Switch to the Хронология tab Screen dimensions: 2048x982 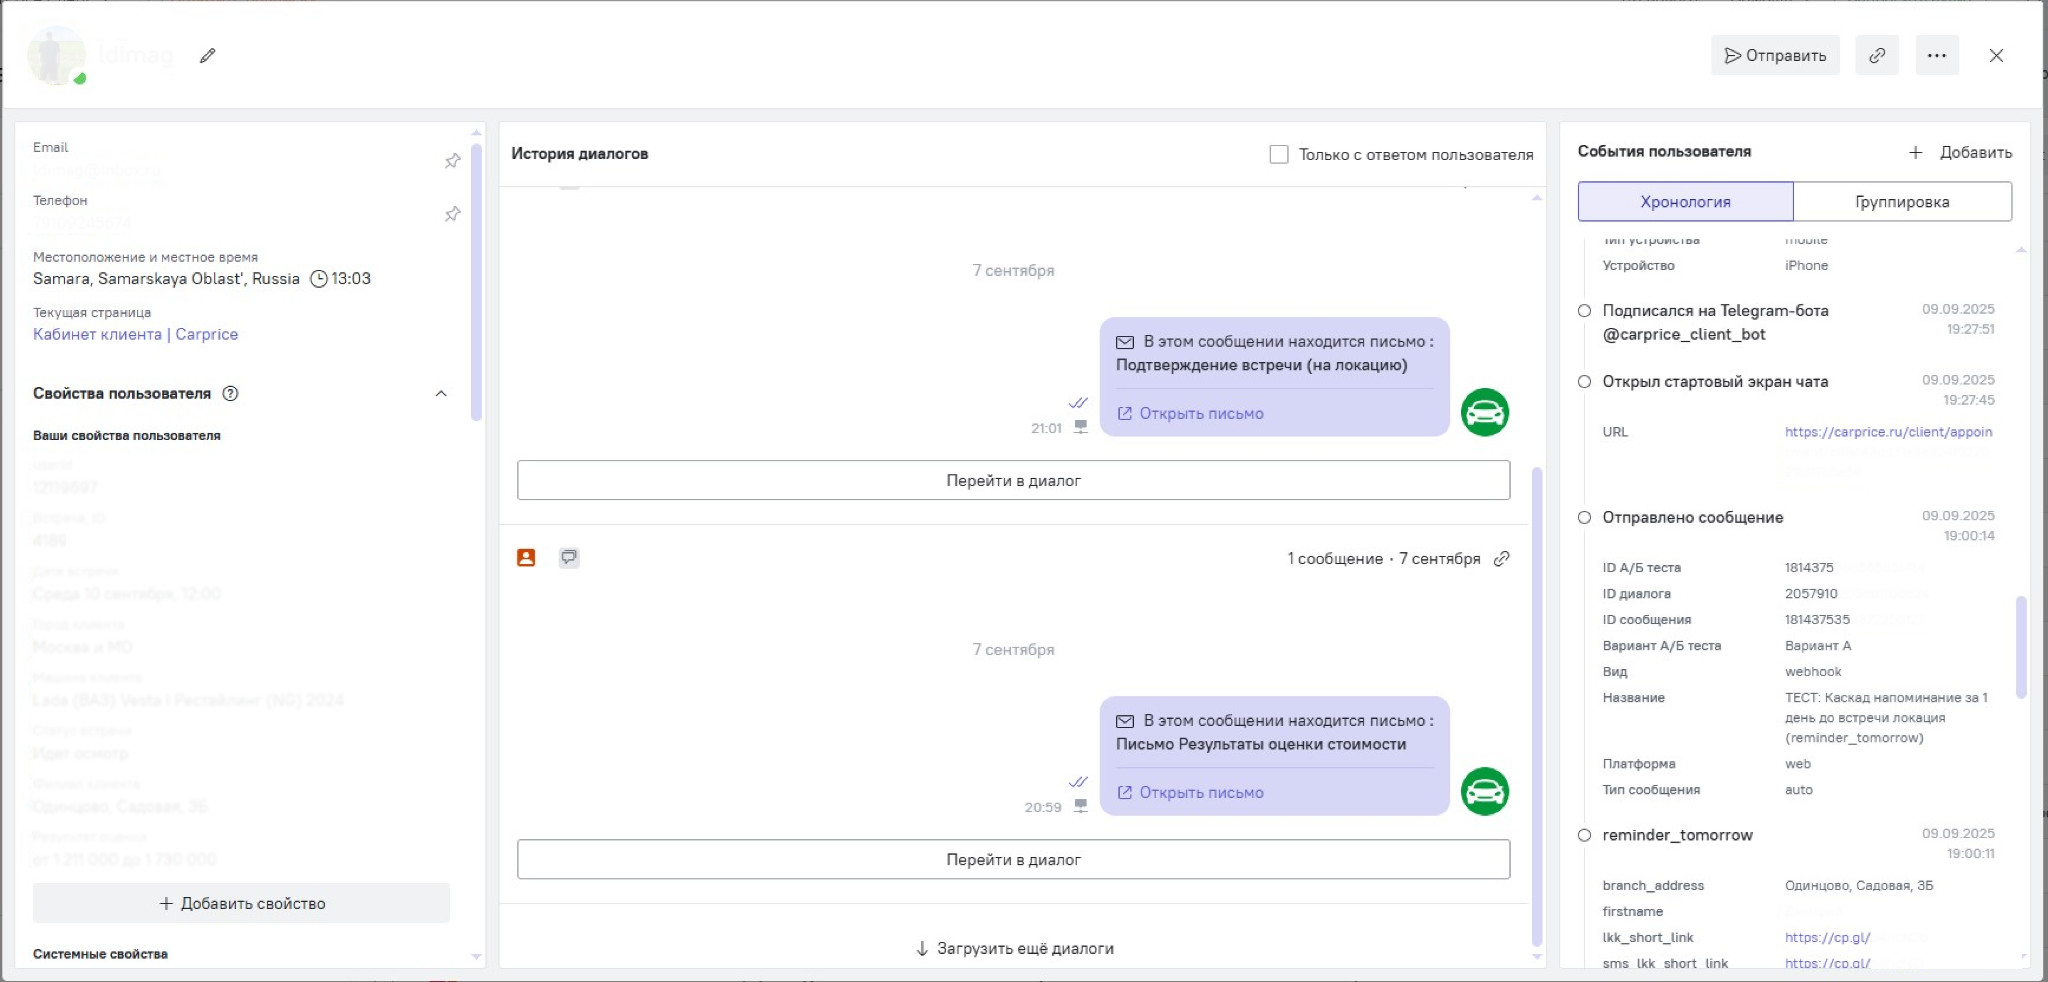coord(1685,202)
